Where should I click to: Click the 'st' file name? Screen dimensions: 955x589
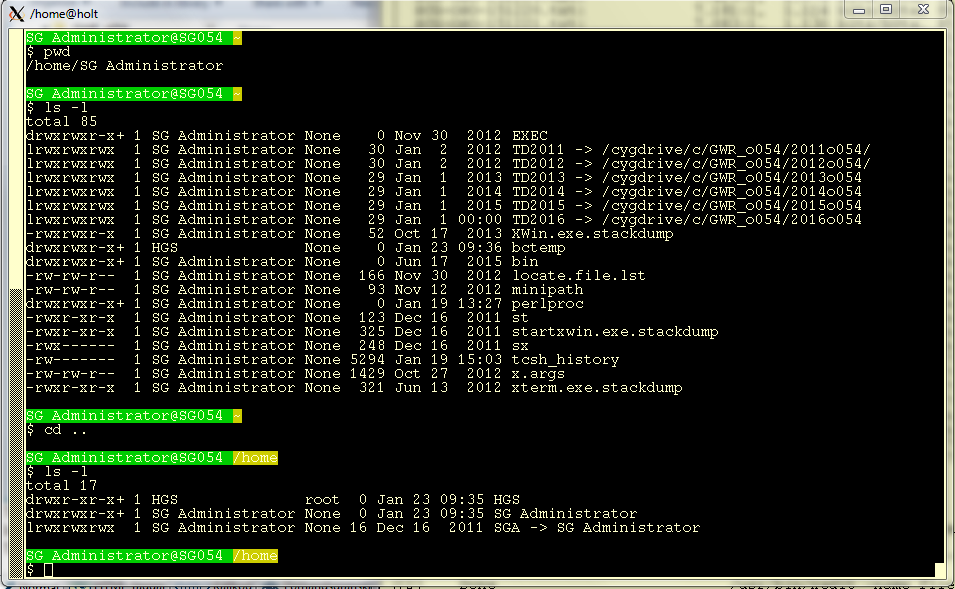click(520, 317)
